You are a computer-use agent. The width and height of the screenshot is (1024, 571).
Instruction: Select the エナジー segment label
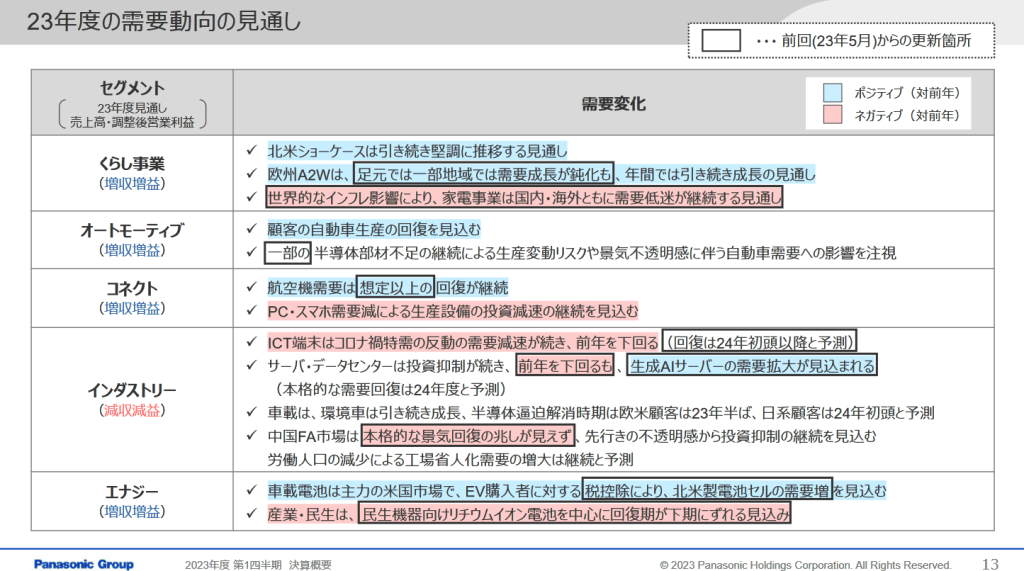(x=132, y=491)
